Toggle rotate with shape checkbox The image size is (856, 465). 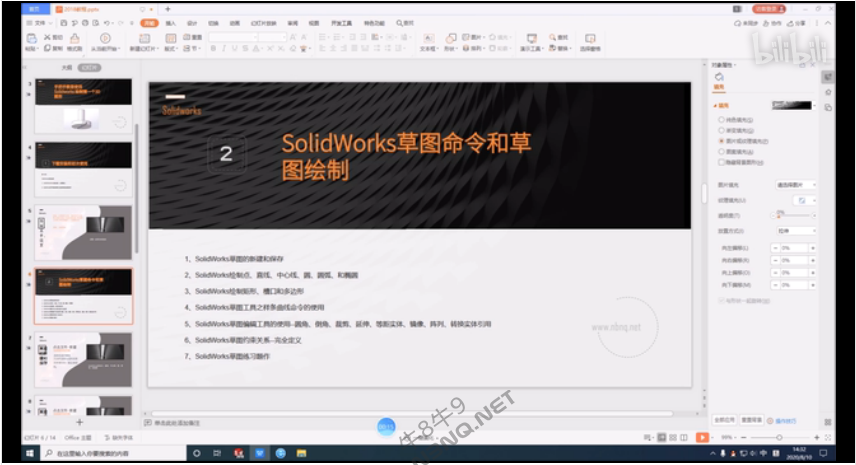click(x=721, y=301)
